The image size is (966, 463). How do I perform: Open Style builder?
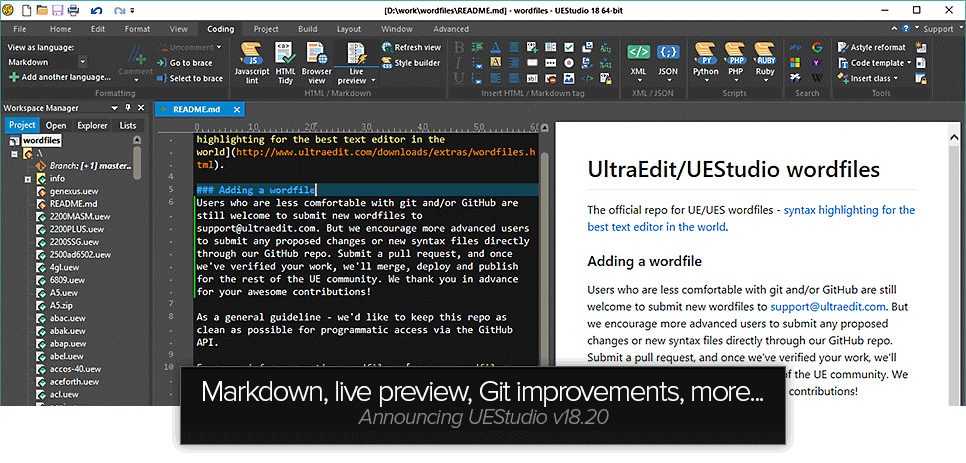click(411, 63)
